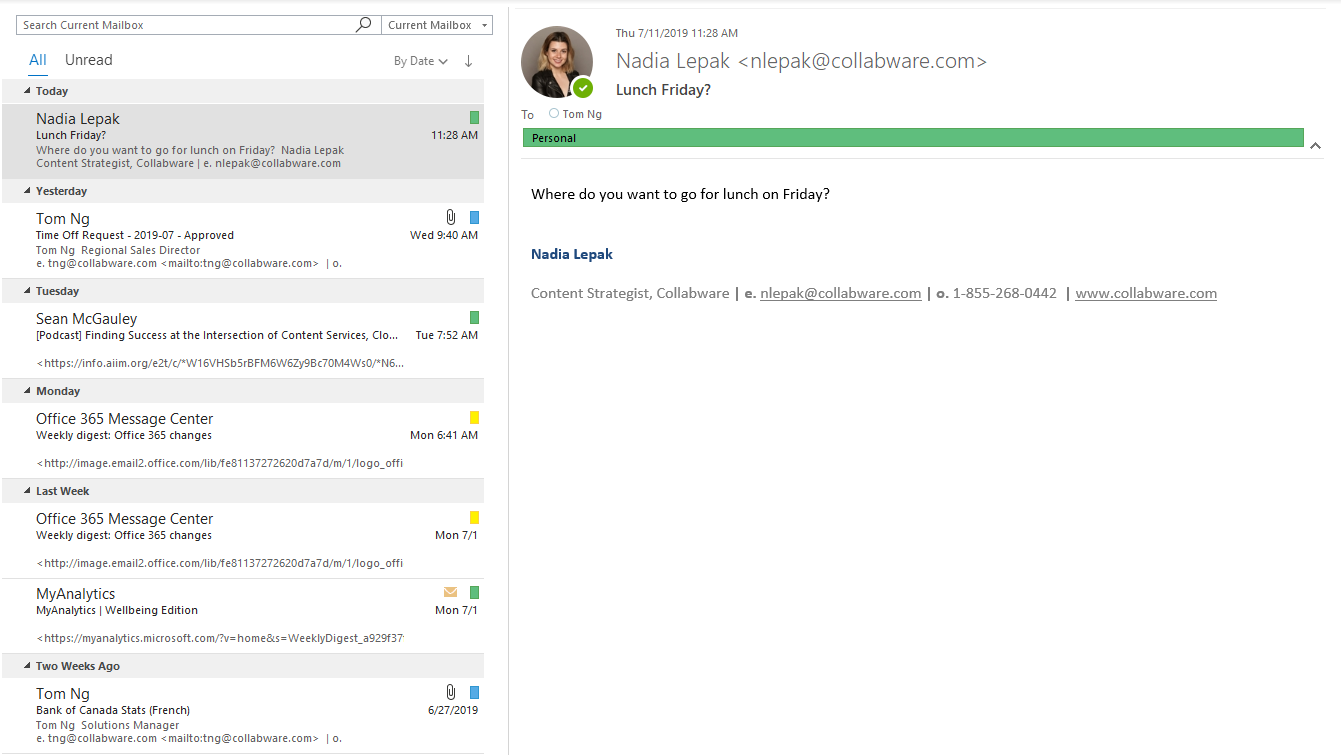Click the green checkmark presence badge on the avatar
1341x755 pixels.
585,90
